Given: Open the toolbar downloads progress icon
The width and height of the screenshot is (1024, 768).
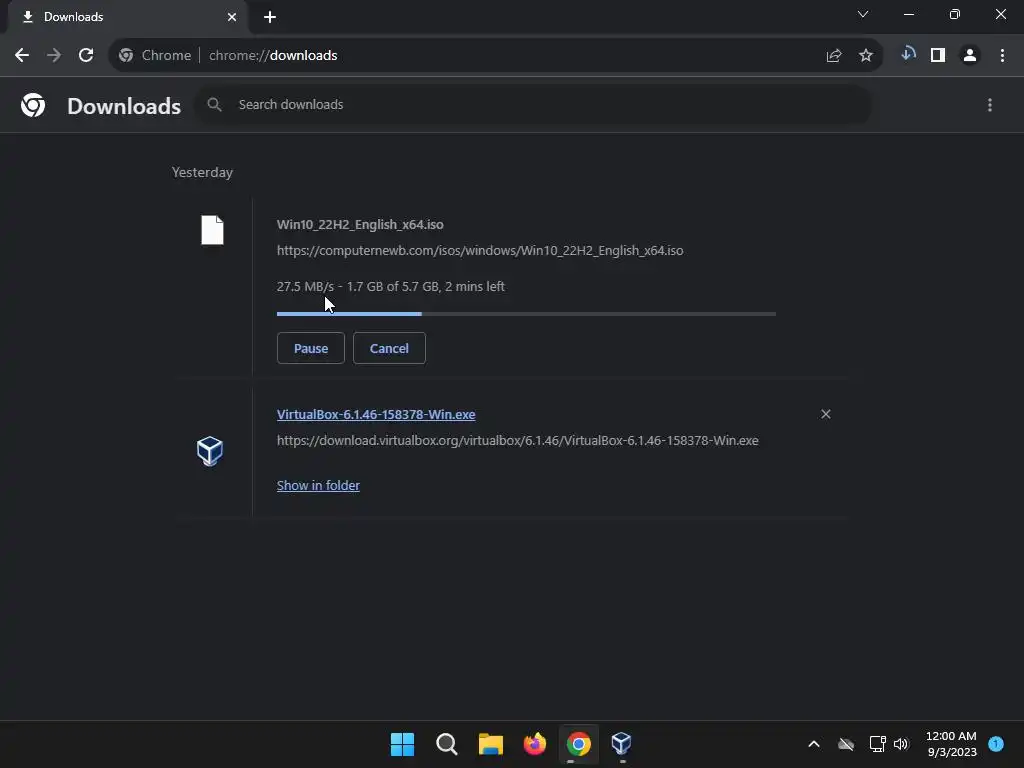Looking at the screenshot, I should pyautogui.click(x=908, y=55).
